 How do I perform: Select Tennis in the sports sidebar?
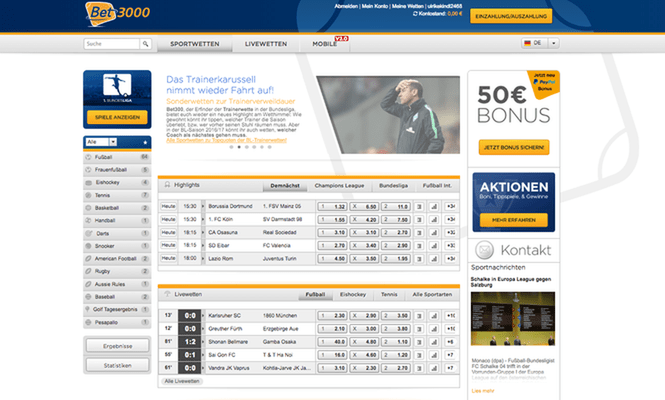click(117, 196)
